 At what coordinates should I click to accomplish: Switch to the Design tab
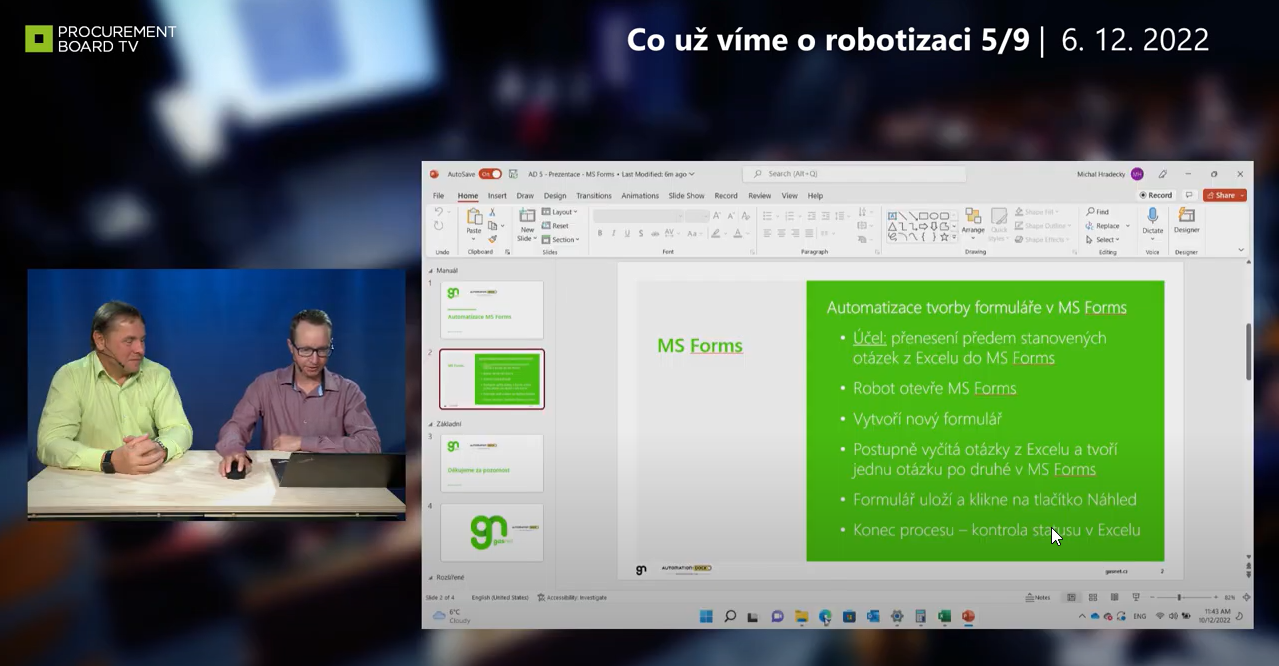(x=555, y=196)
